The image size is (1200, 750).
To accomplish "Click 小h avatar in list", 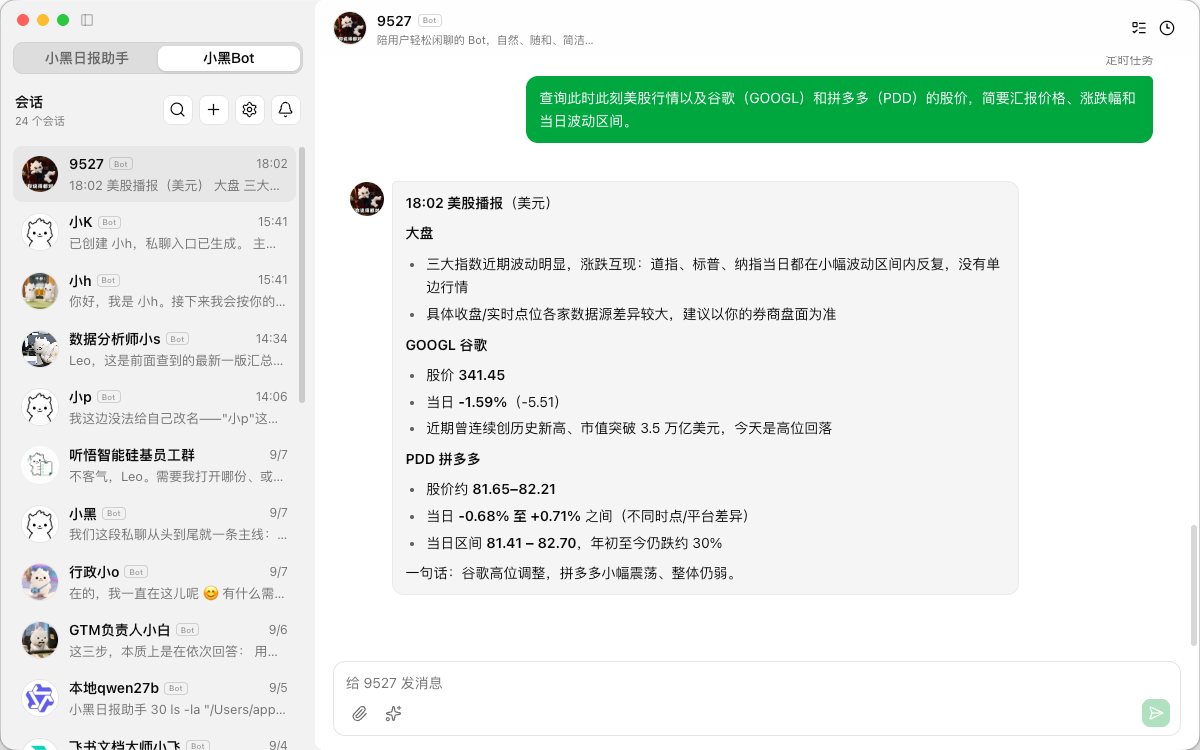I will [40, 290].
